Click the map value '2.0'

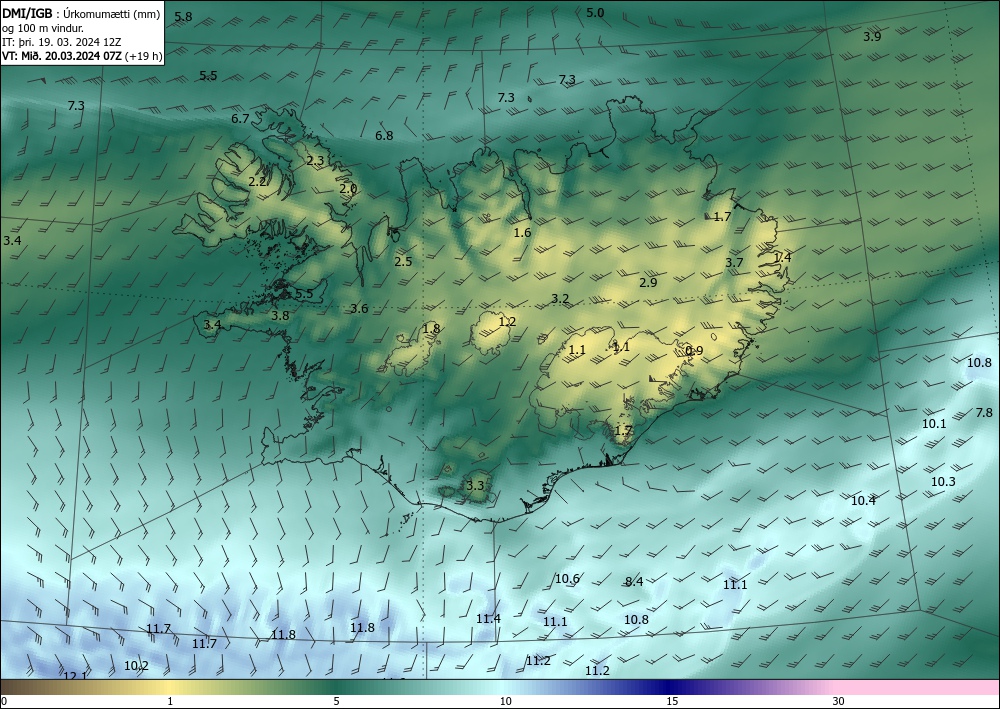coord(348,189)
